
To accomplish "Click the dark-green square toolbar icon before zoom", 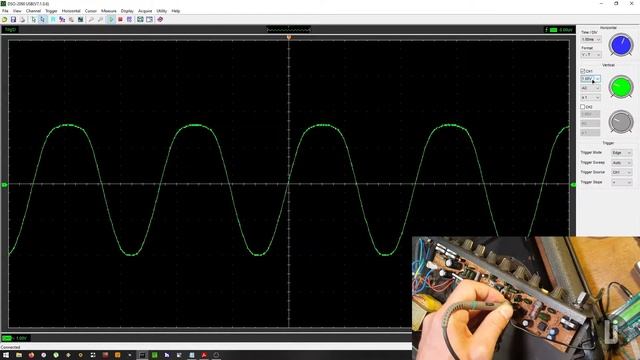I will (x=80, y=20).
